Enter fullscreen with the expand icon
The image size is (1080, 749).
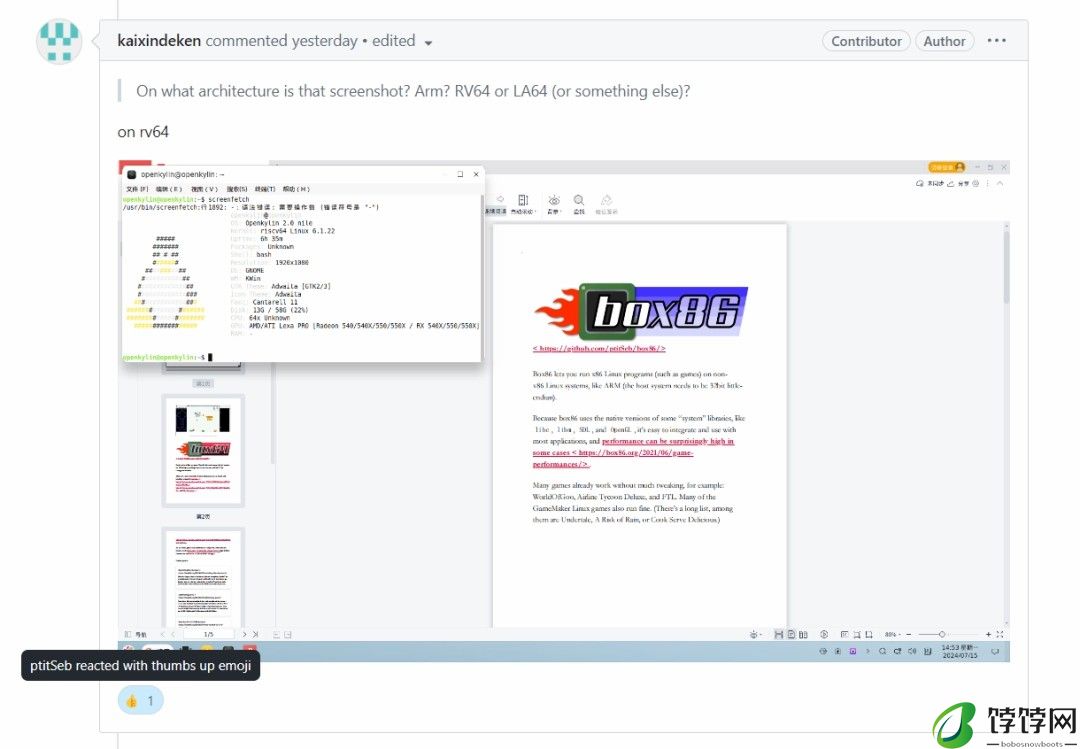(1000, 634)
